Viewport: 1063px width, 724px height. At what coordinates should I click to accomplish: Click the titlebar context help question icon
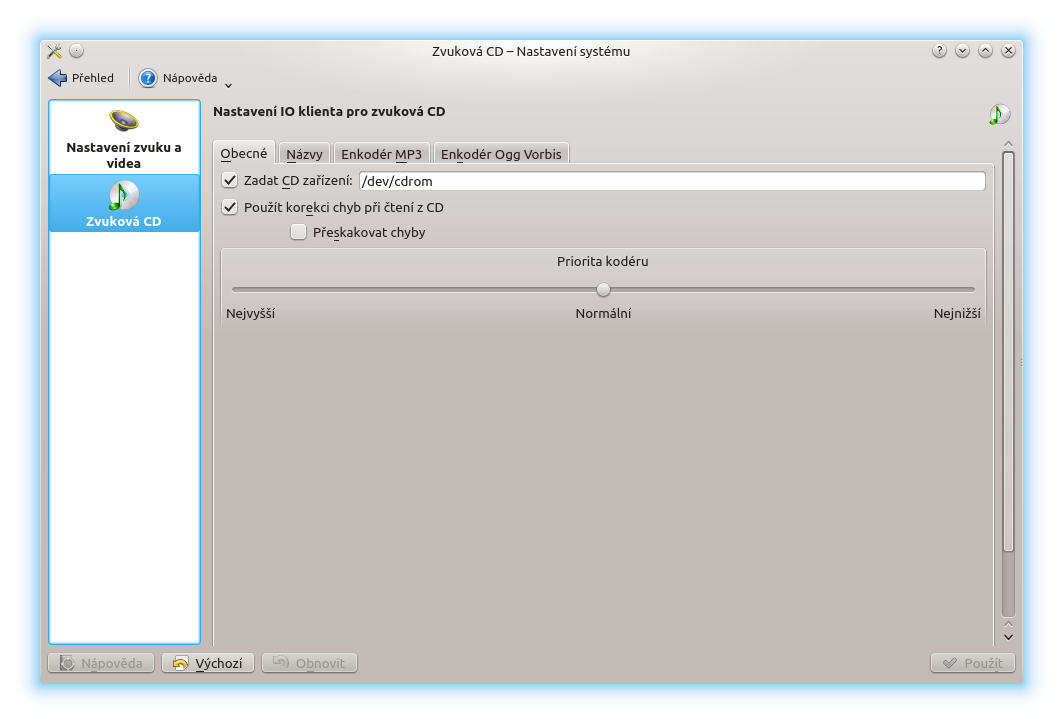pos(939,51)
